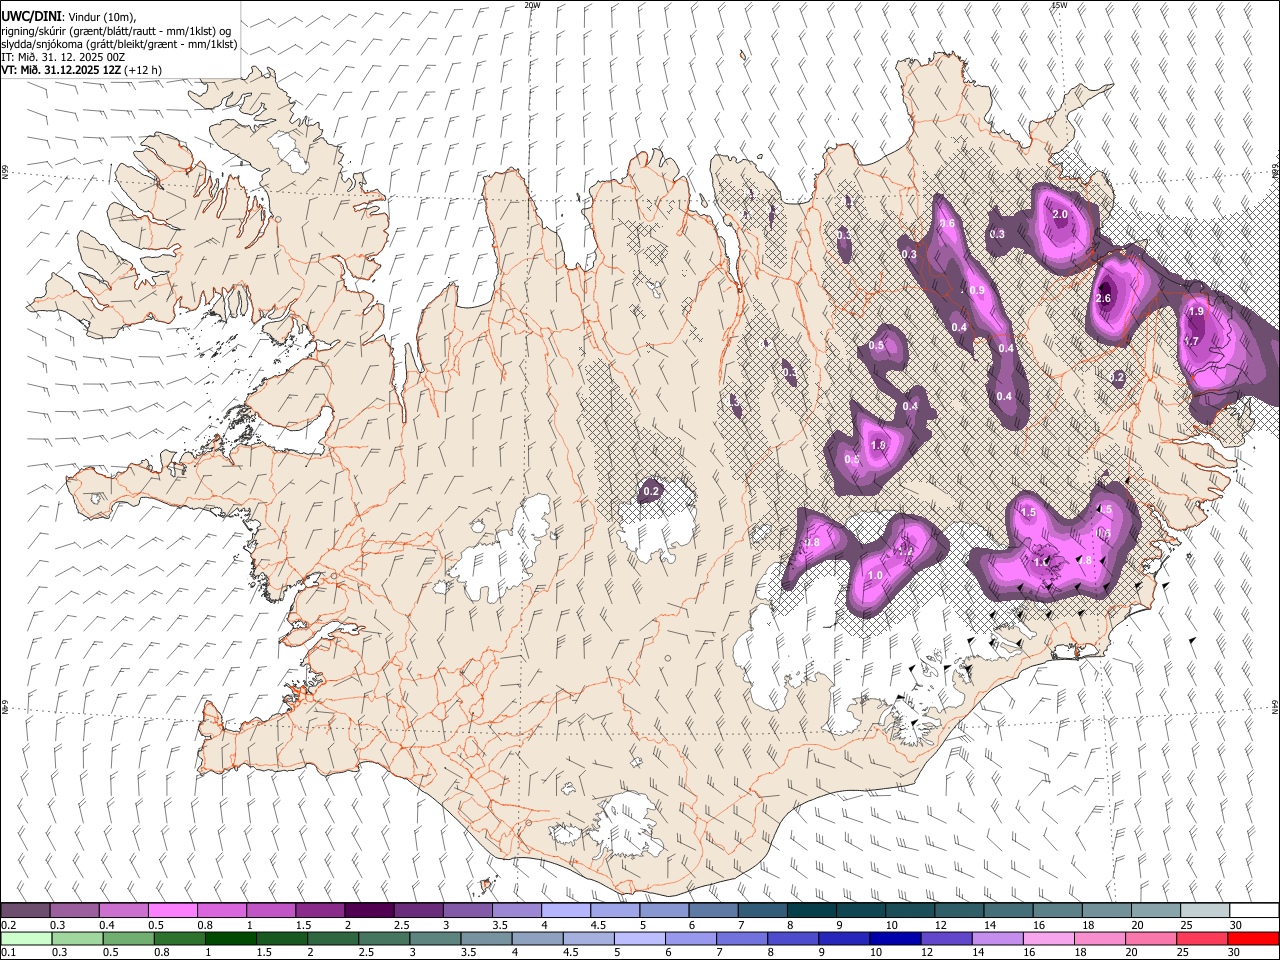Click the 2.0 snowfall value on the map
The image size is (1280, 960).
[x=1060, y=214]
